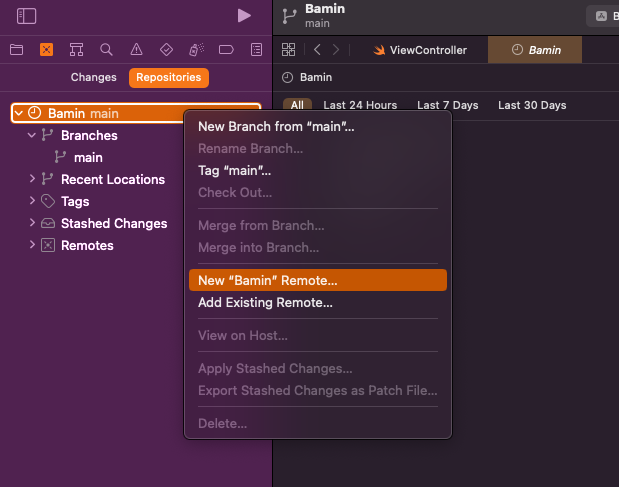
Task: Open the Report navigator list icon
Action: click(256, 50)
